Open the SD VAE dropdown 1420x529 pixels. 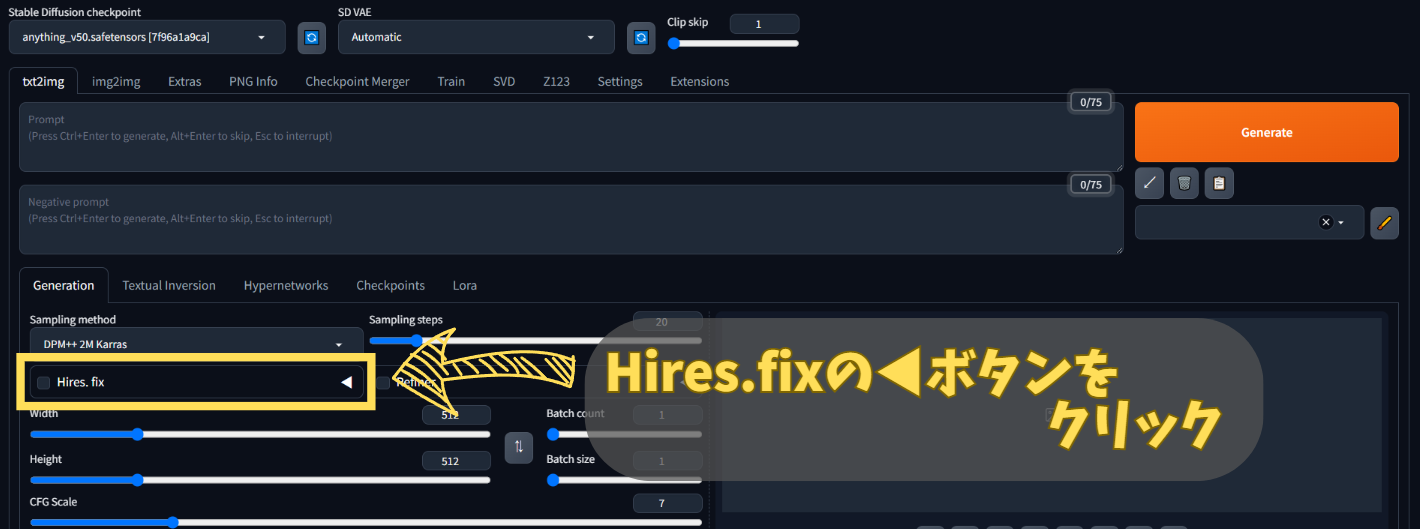point(476,37)
